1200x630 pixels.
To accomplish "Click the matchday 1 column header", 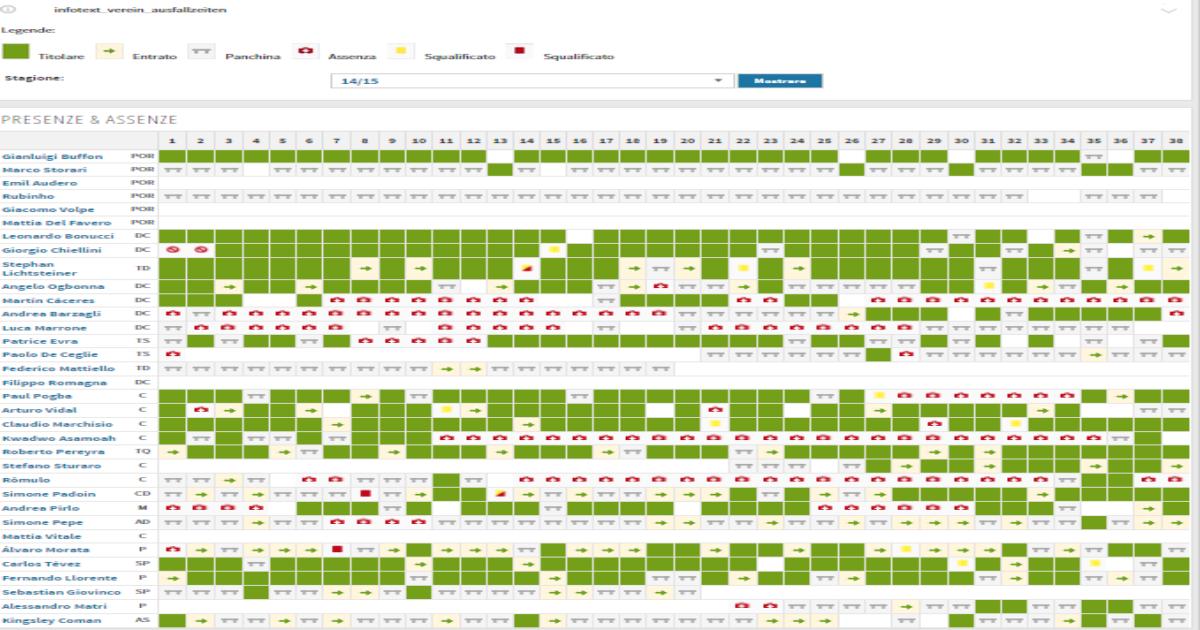I will coord(173,140).
